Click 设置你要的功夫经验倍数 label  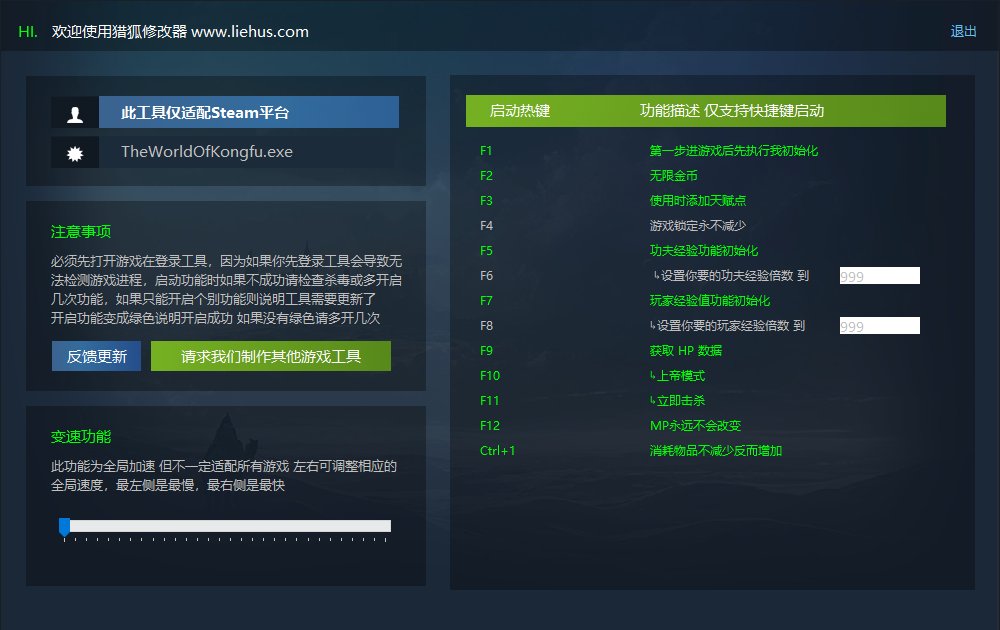pos(731,275)
